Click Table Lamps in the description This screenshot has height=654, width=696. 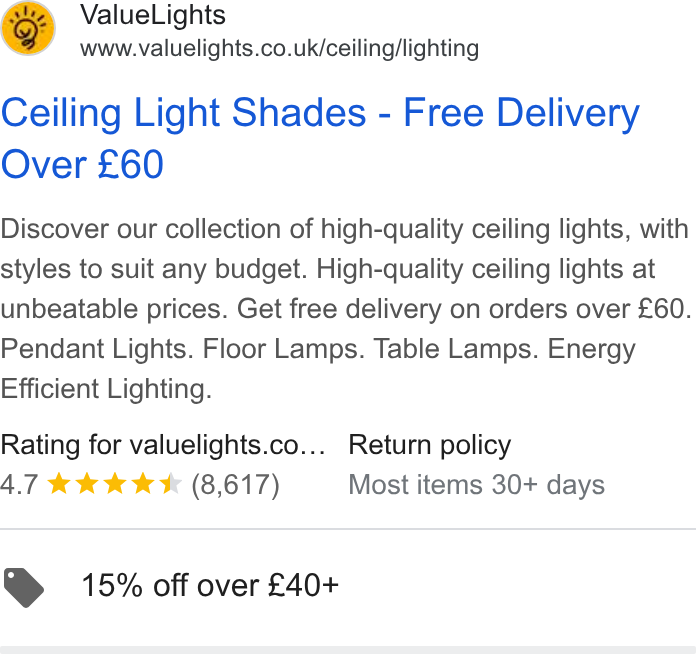coord(455,349)
